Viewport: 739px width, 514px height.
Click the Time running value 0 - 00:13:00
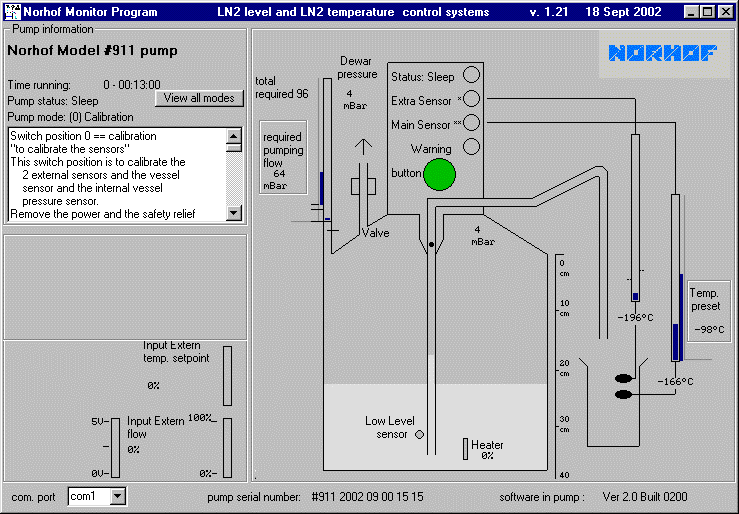(132, 85)
